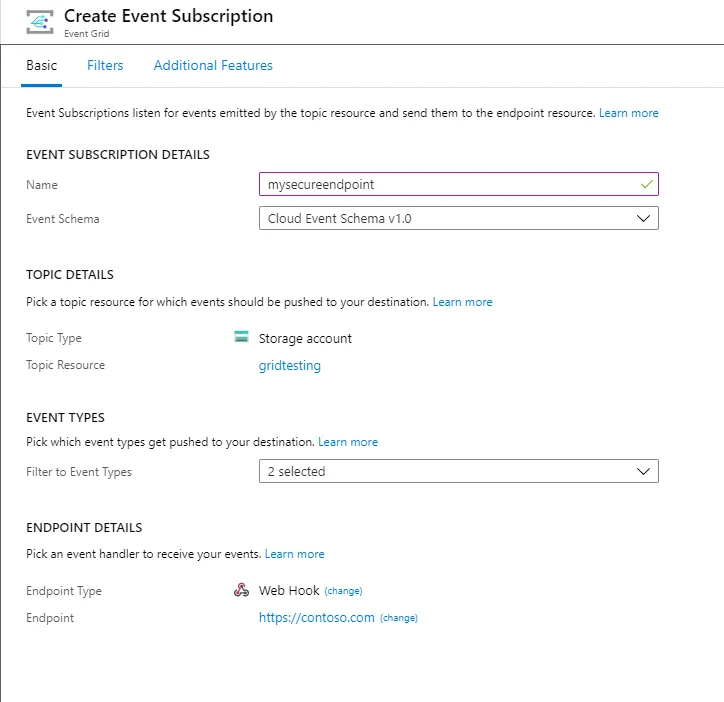Image resolution: width=724 pixels, height=702 pixels.
Task: Click the event types dropdown chevron arrow
Action: coord(644,471)
